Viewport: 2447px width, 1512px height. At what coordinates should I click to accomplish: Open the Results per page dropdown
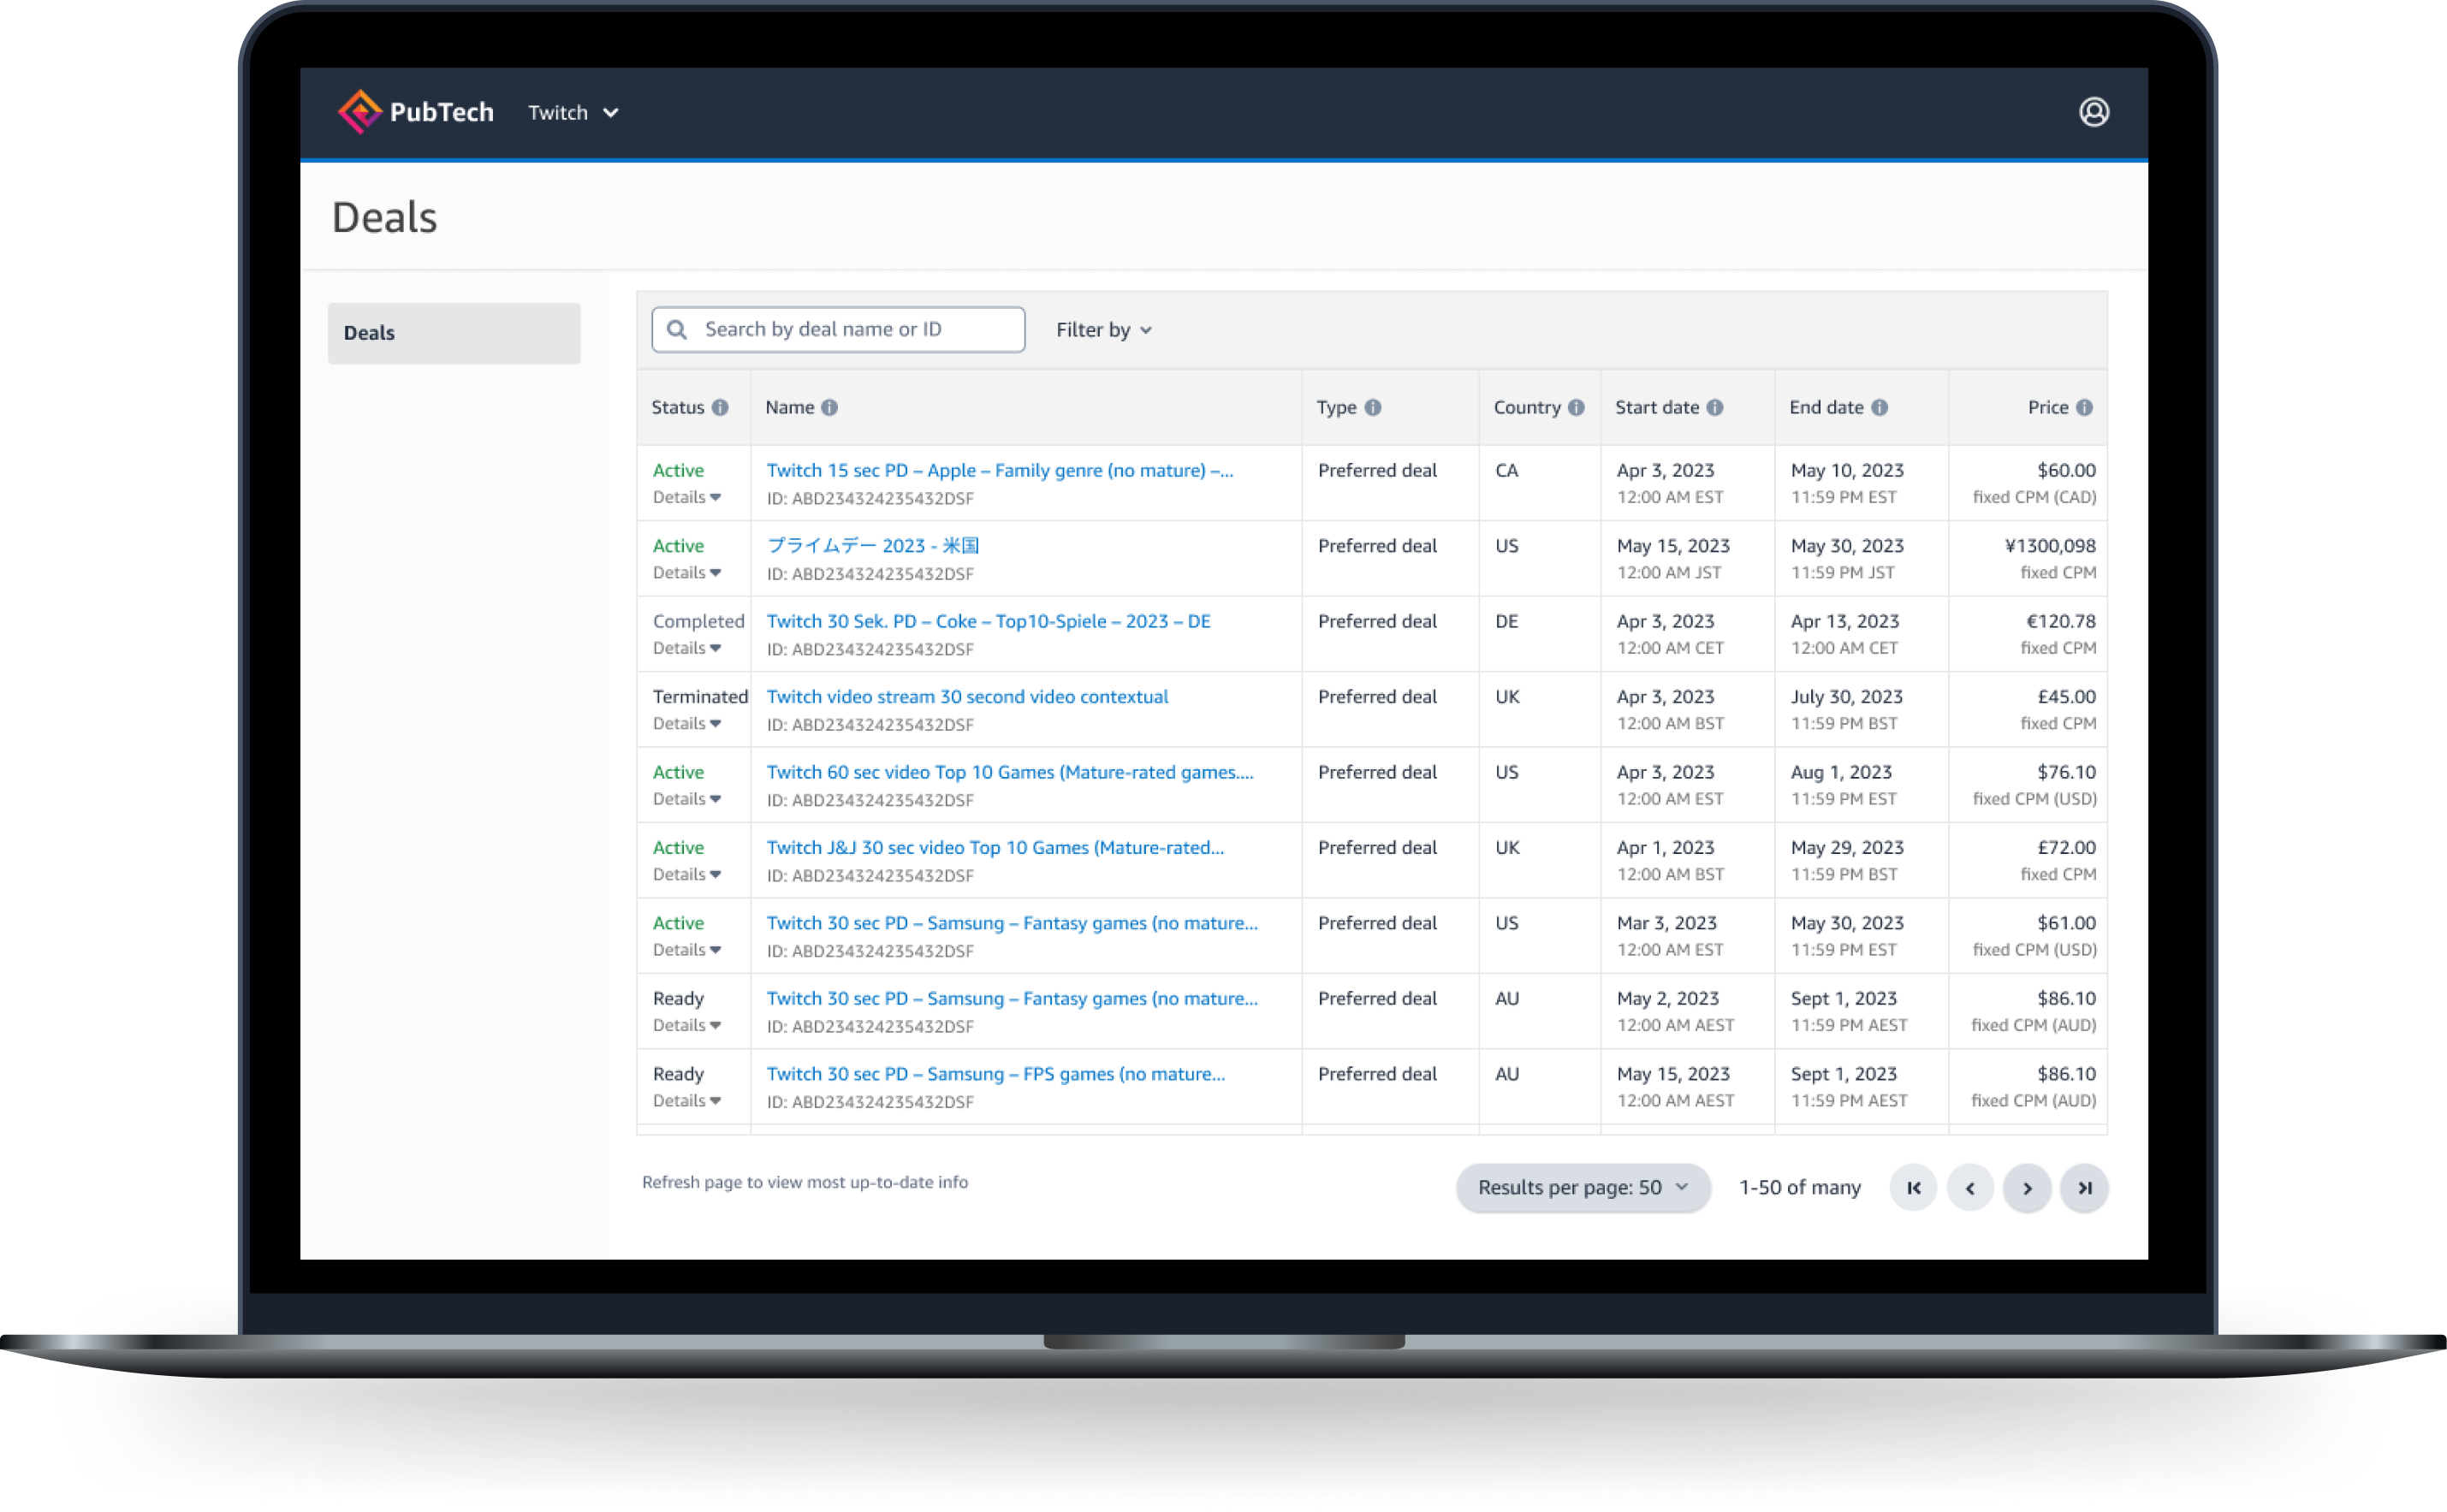pos(1582,1188)
